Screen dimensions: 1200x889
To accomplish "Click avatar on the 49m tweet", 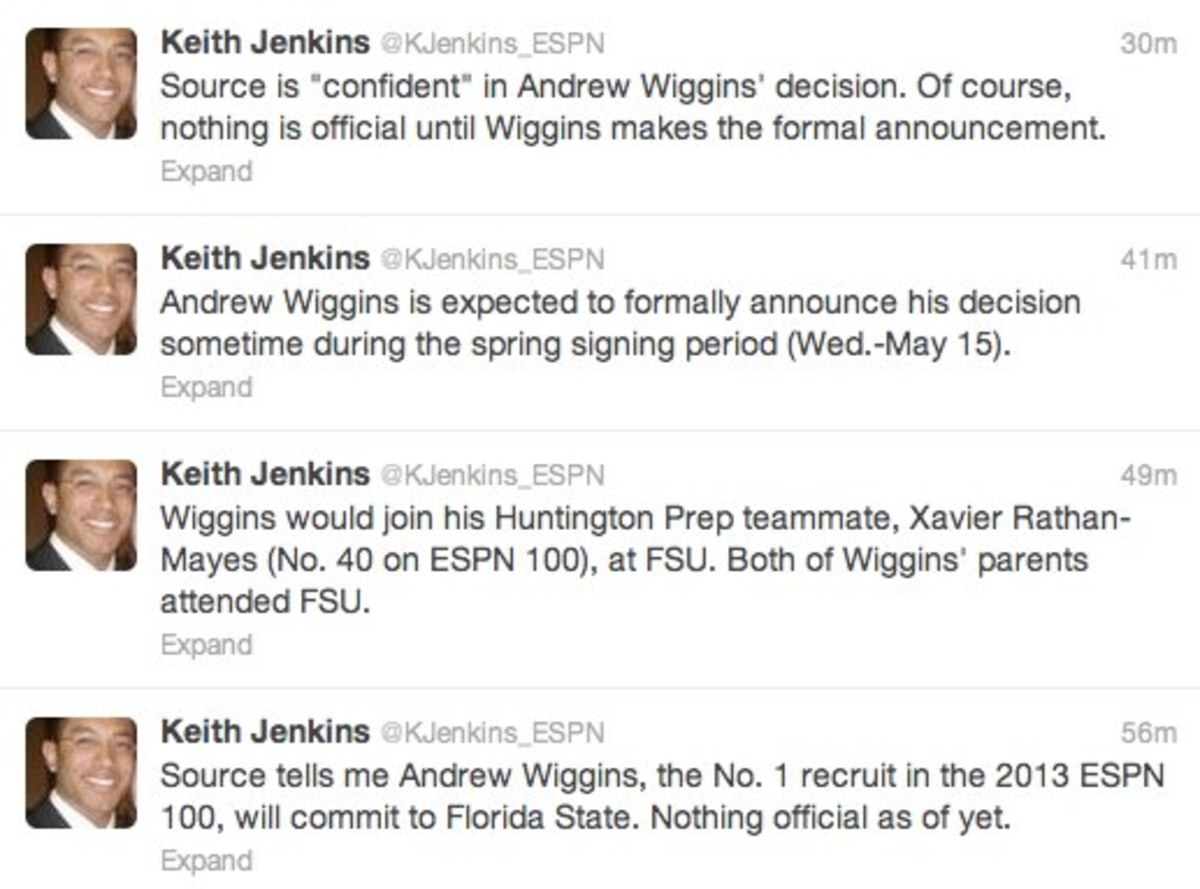I will click(x=81, y=515).
